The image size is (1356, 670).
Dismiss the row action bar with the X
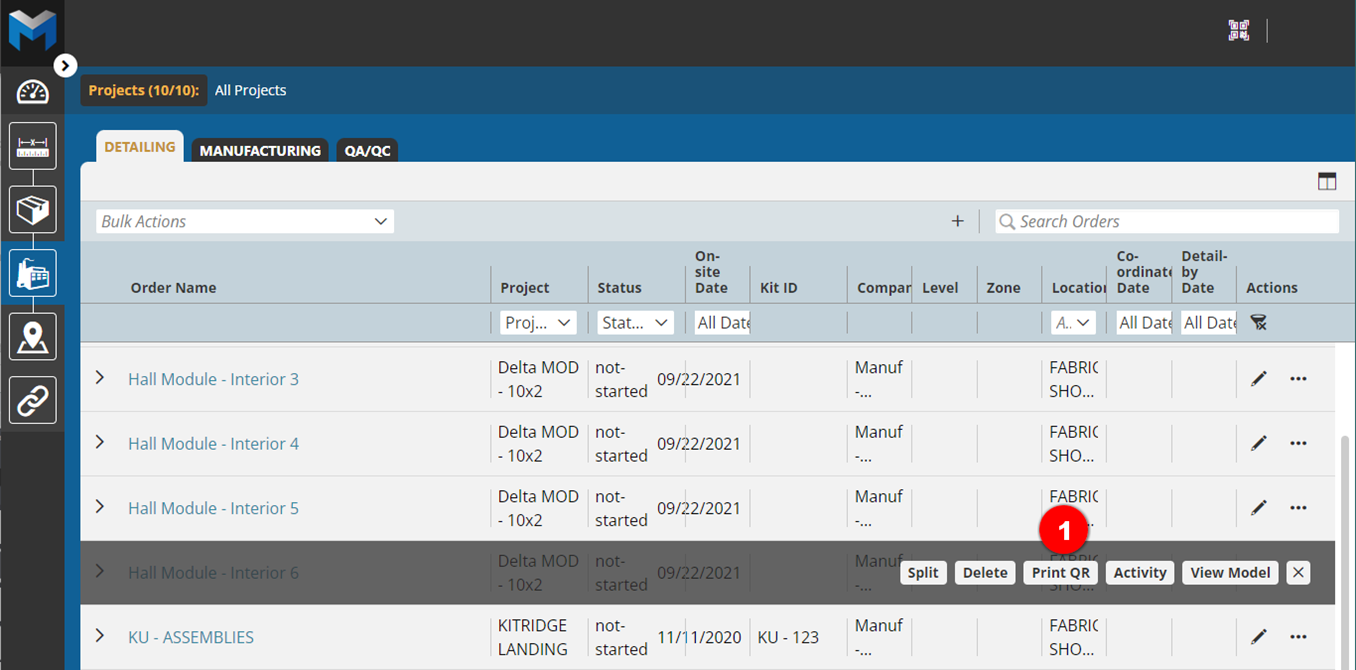[1298, 572]
